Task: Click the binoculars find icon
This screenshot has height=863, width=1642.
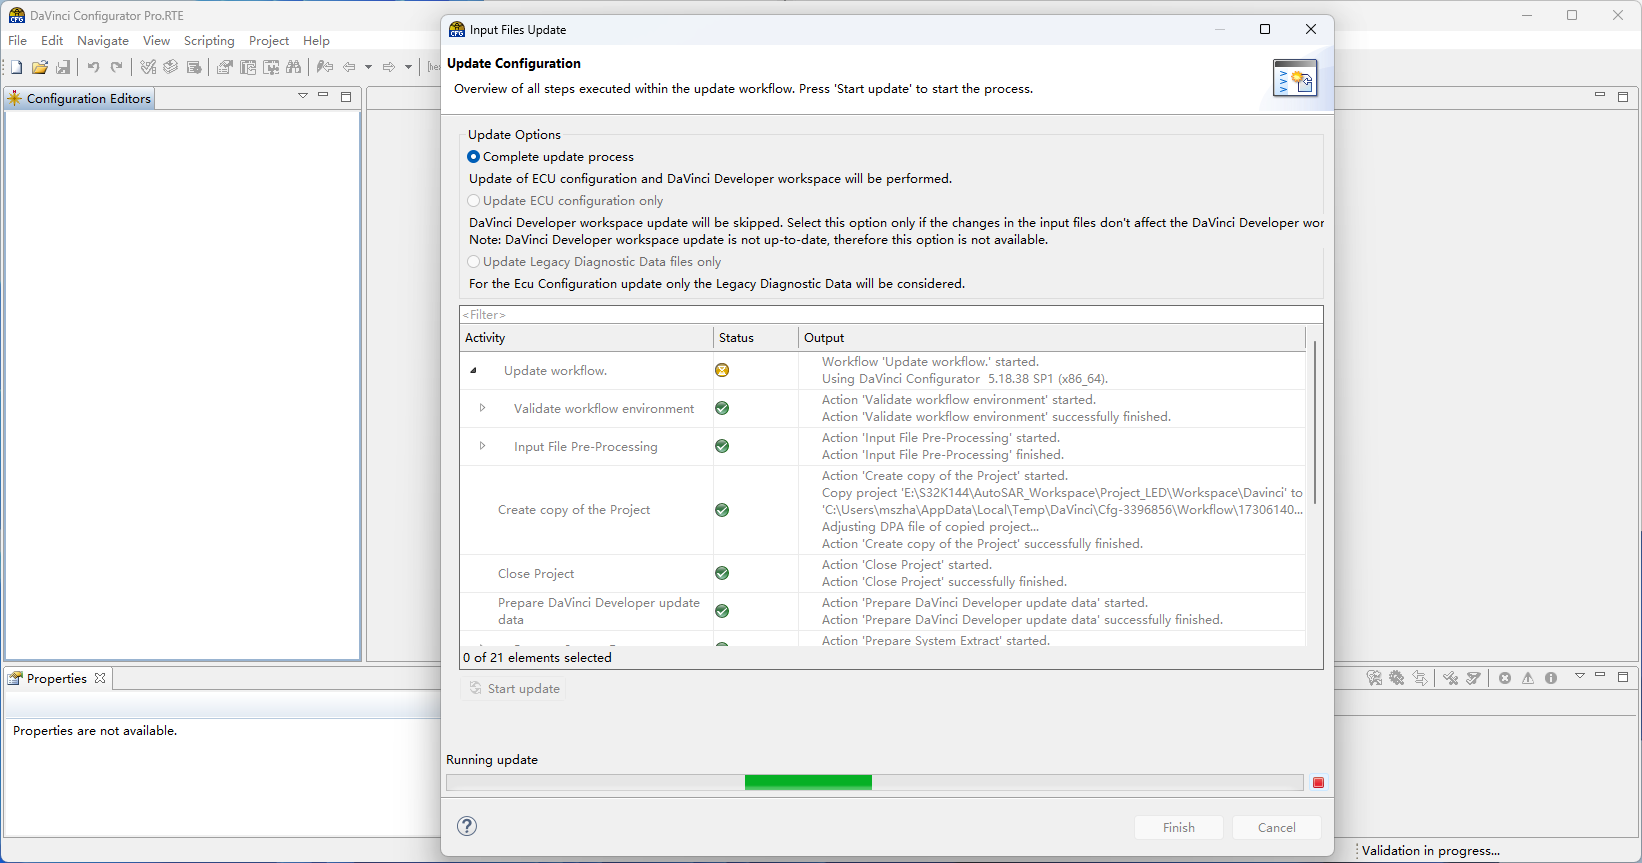Action: tap(293, 67)
